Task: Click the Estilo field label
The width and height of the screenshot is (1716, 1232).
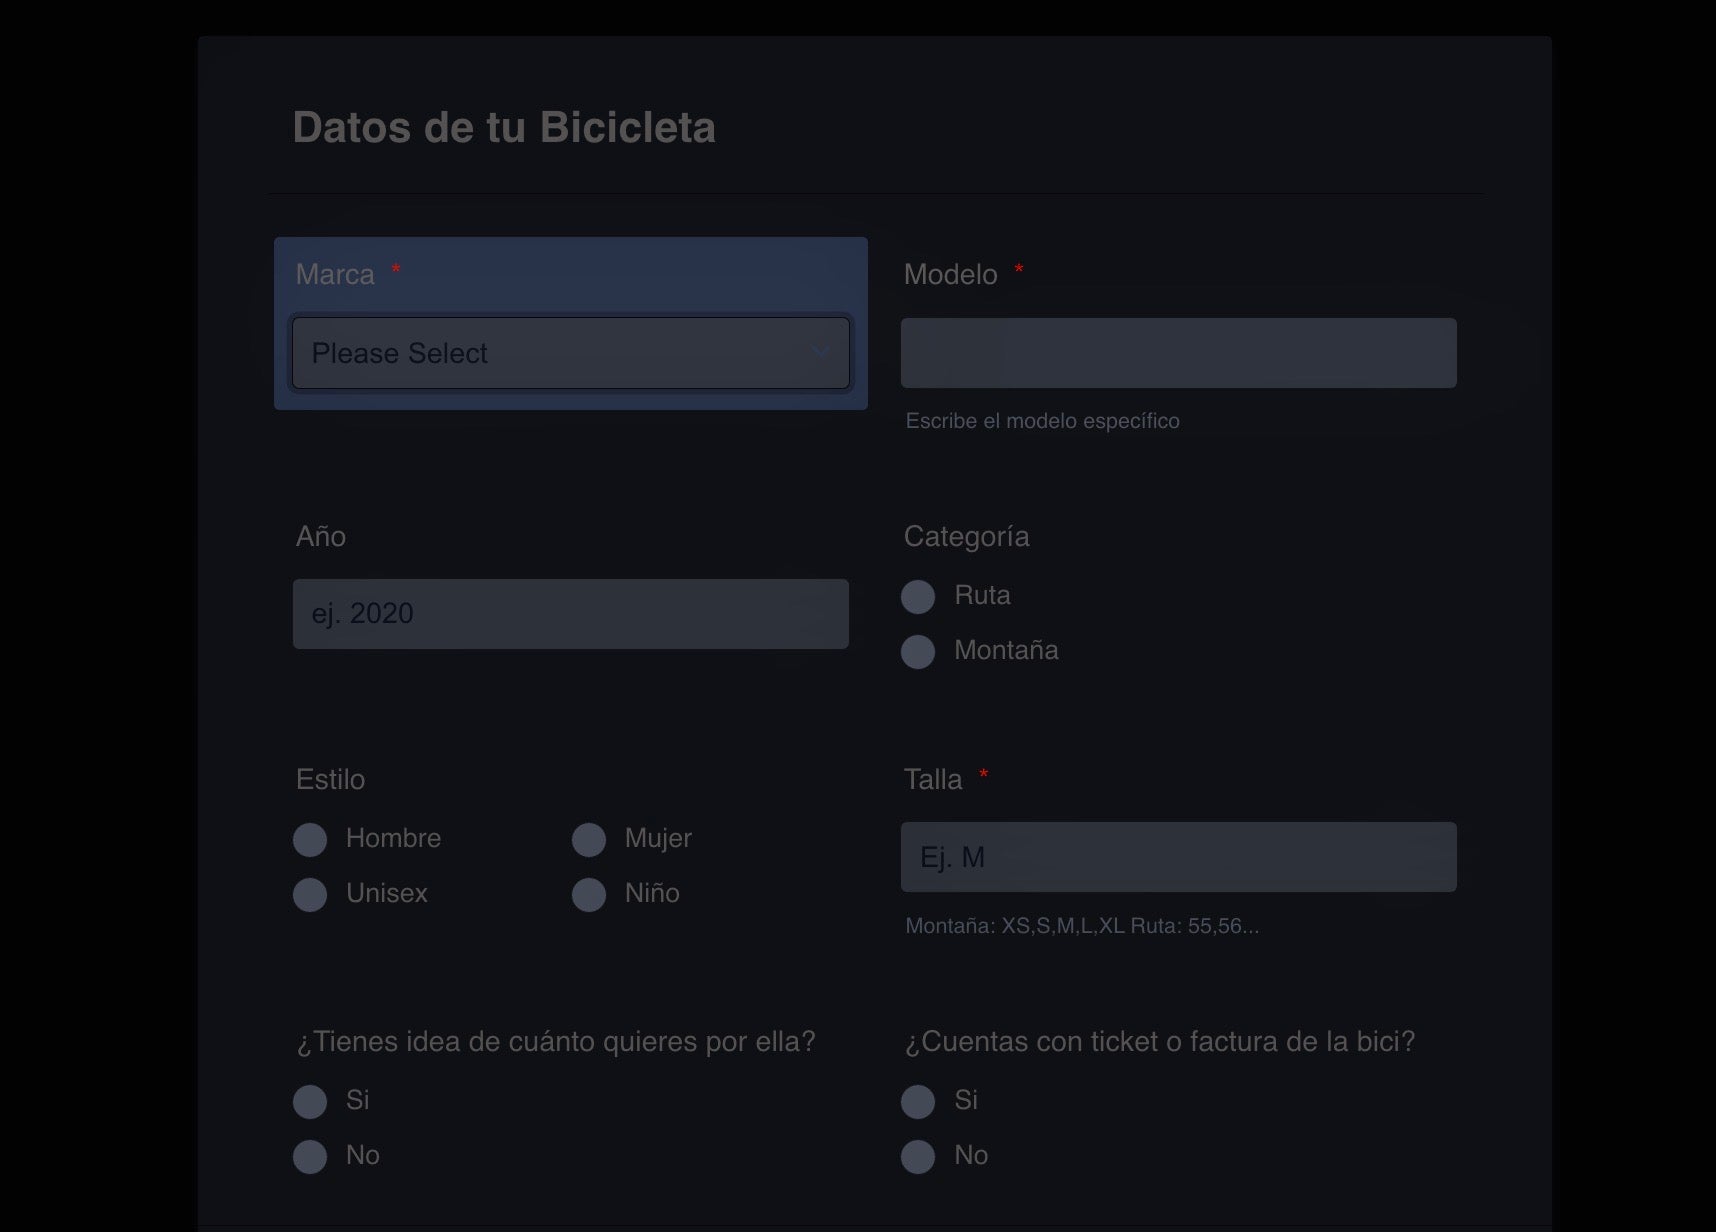Action: 330,780
